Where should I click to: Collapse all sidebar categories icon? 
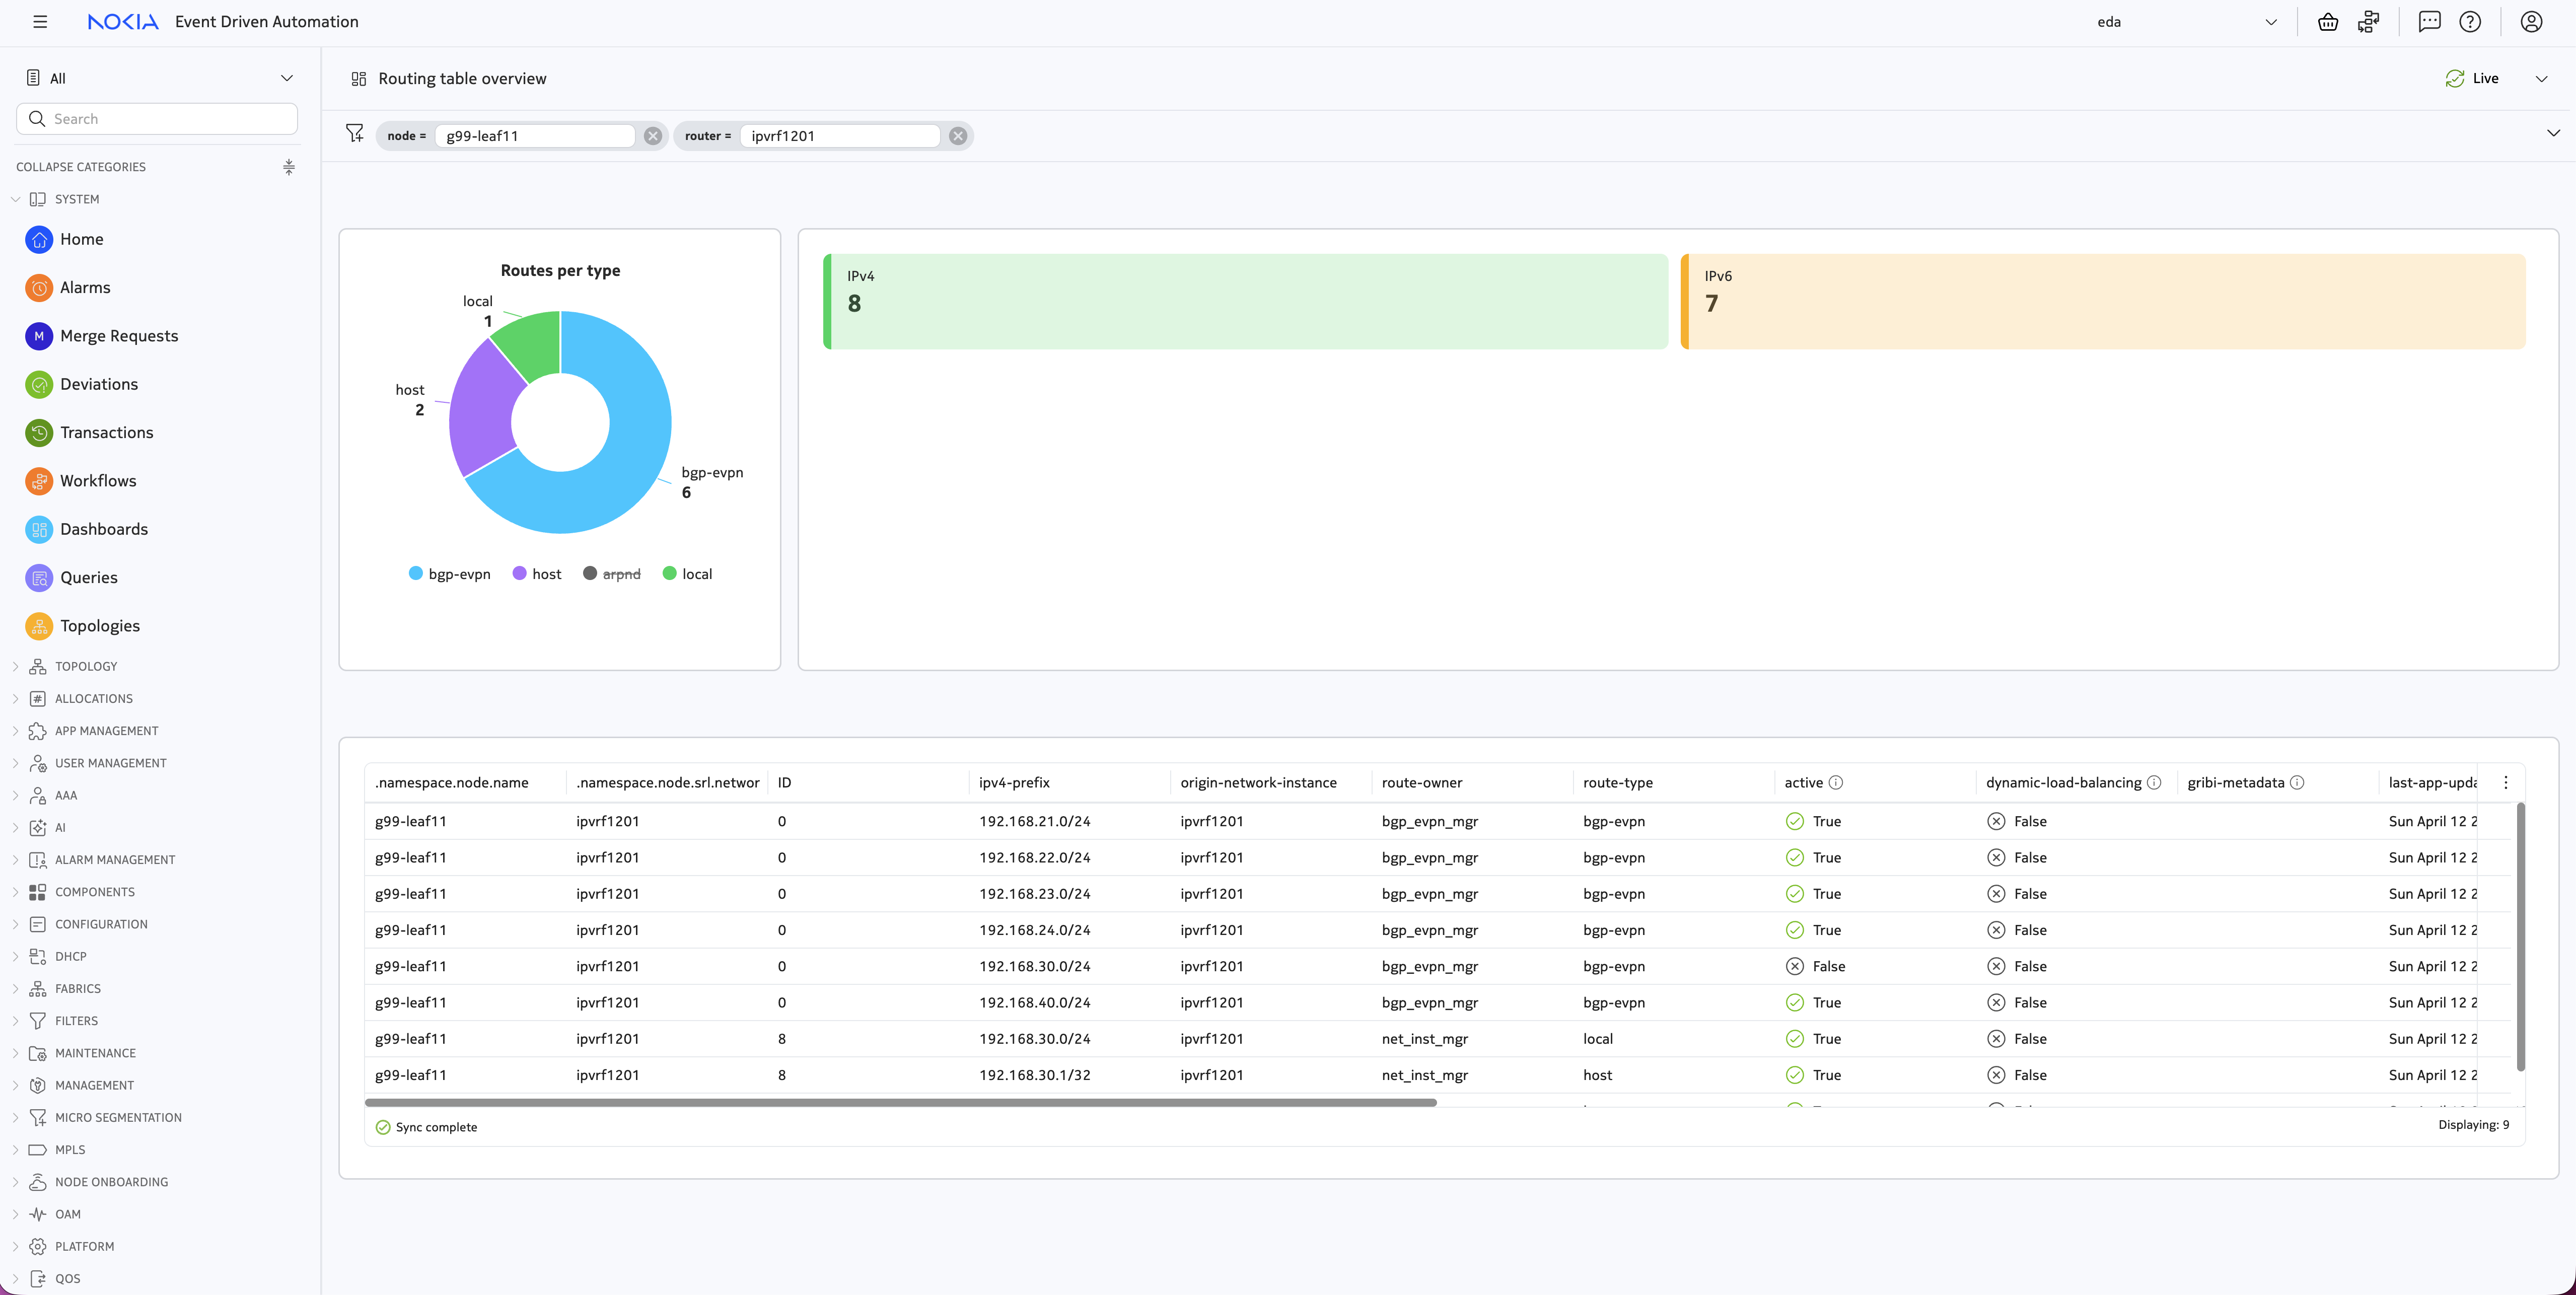pos(289,167)
